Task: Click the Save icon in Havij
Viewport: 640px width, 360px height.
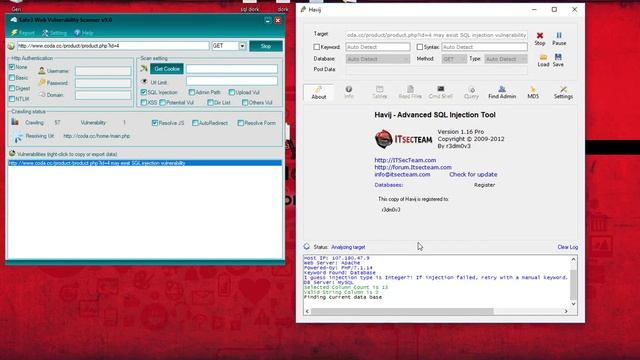Action: (x=558, y=57)
